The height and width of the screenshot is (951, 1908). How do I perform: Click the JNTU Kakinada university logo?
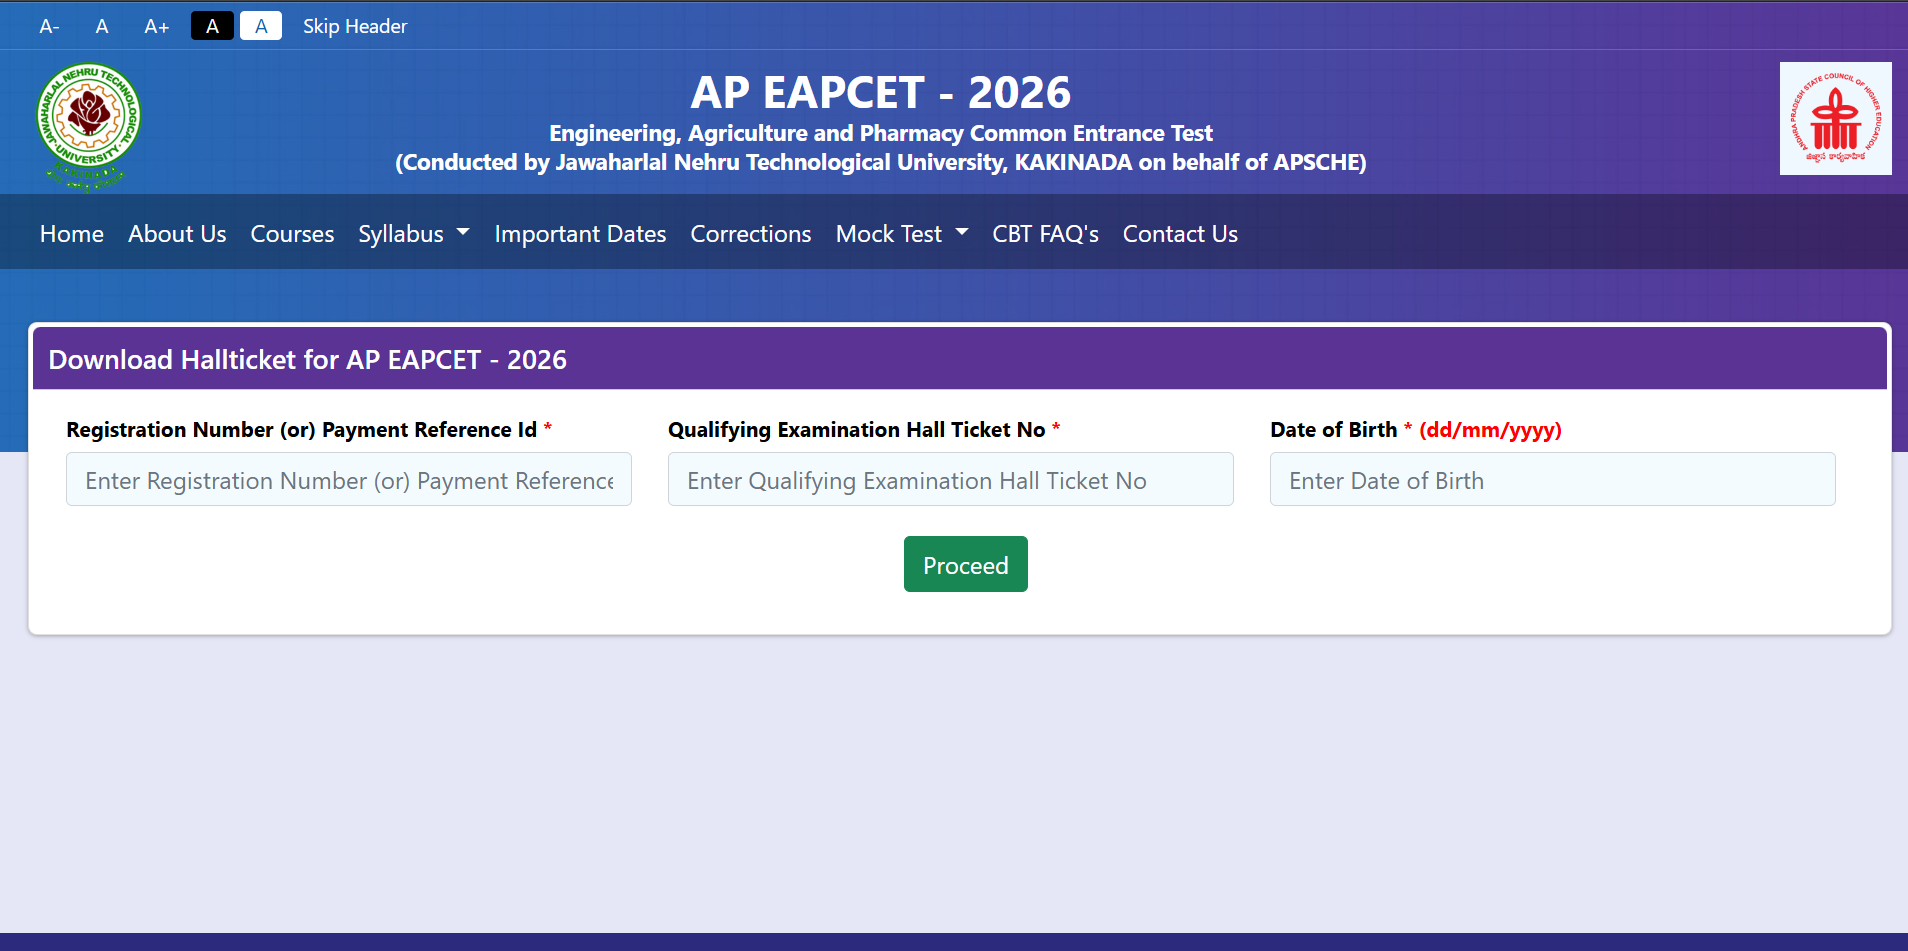88,124
